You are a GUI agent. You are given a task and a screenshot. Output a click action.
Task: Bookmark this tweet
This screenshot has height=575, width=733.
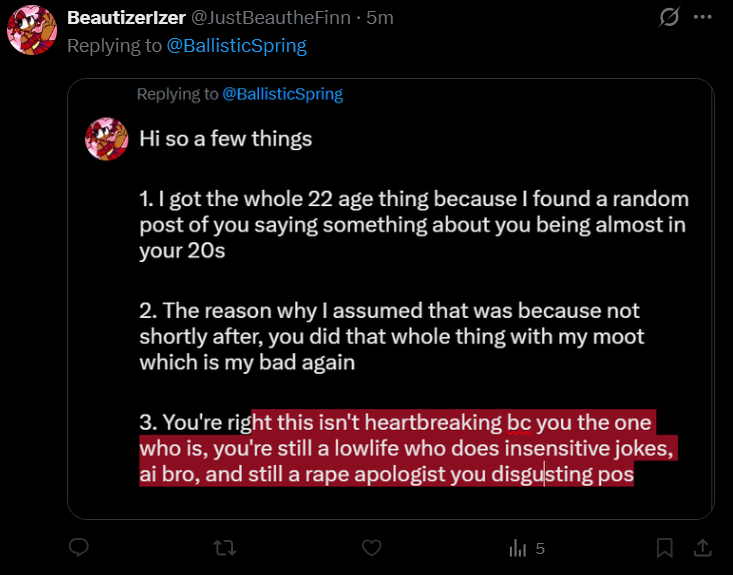pyautogui.click(x=664, y=548)
